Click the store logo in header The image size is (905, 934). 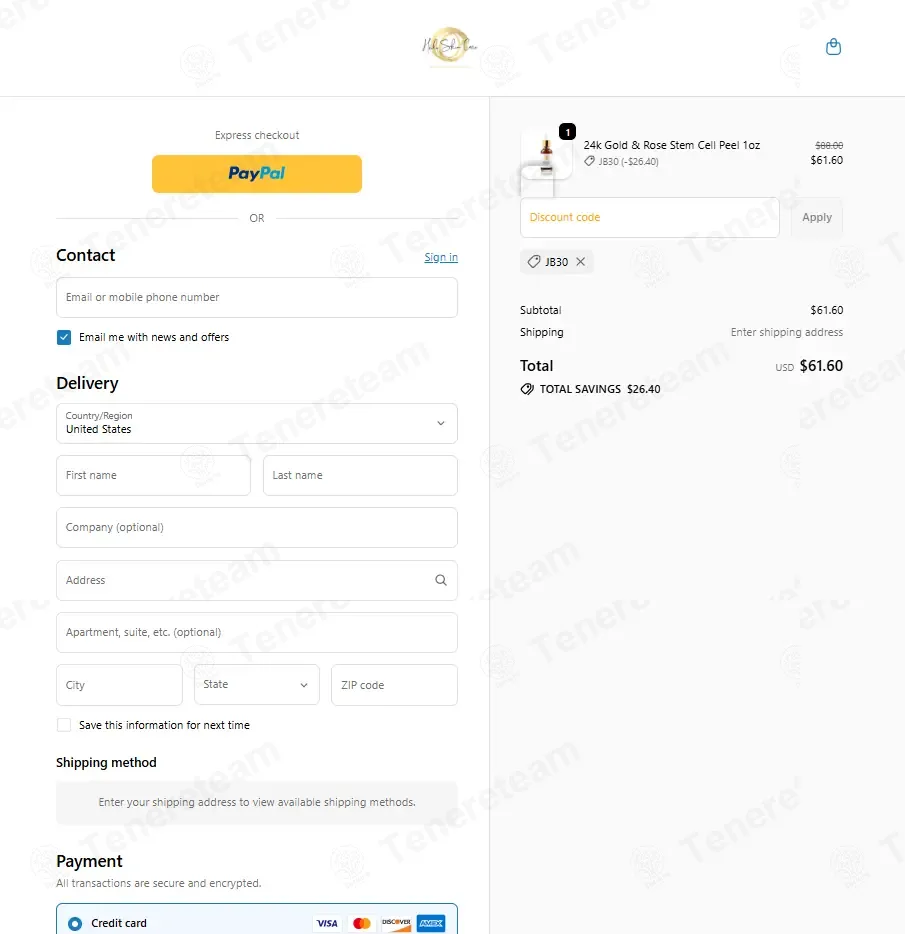450,45
